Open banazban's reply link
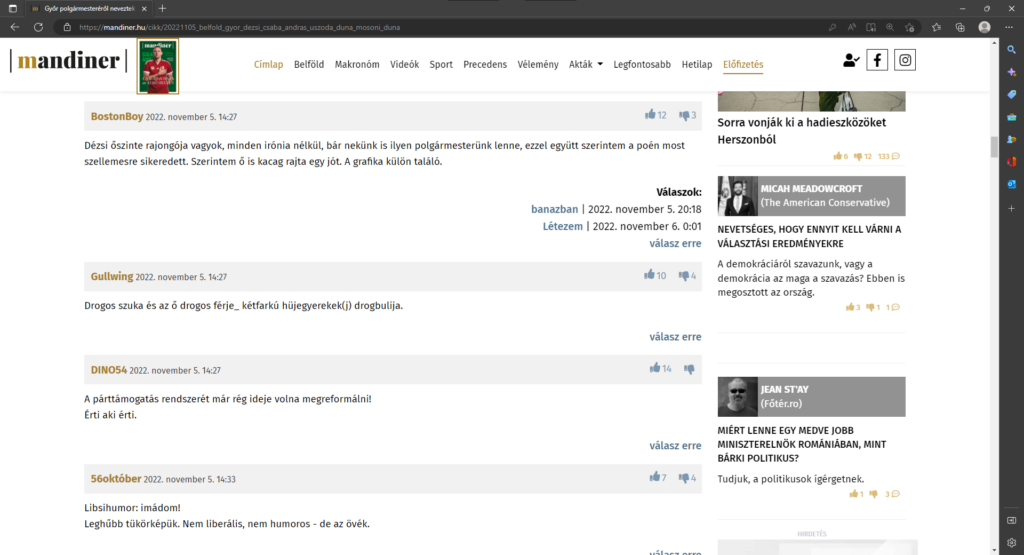The image size is (1024, 555). pyautogui.click(x=554, y=210)
